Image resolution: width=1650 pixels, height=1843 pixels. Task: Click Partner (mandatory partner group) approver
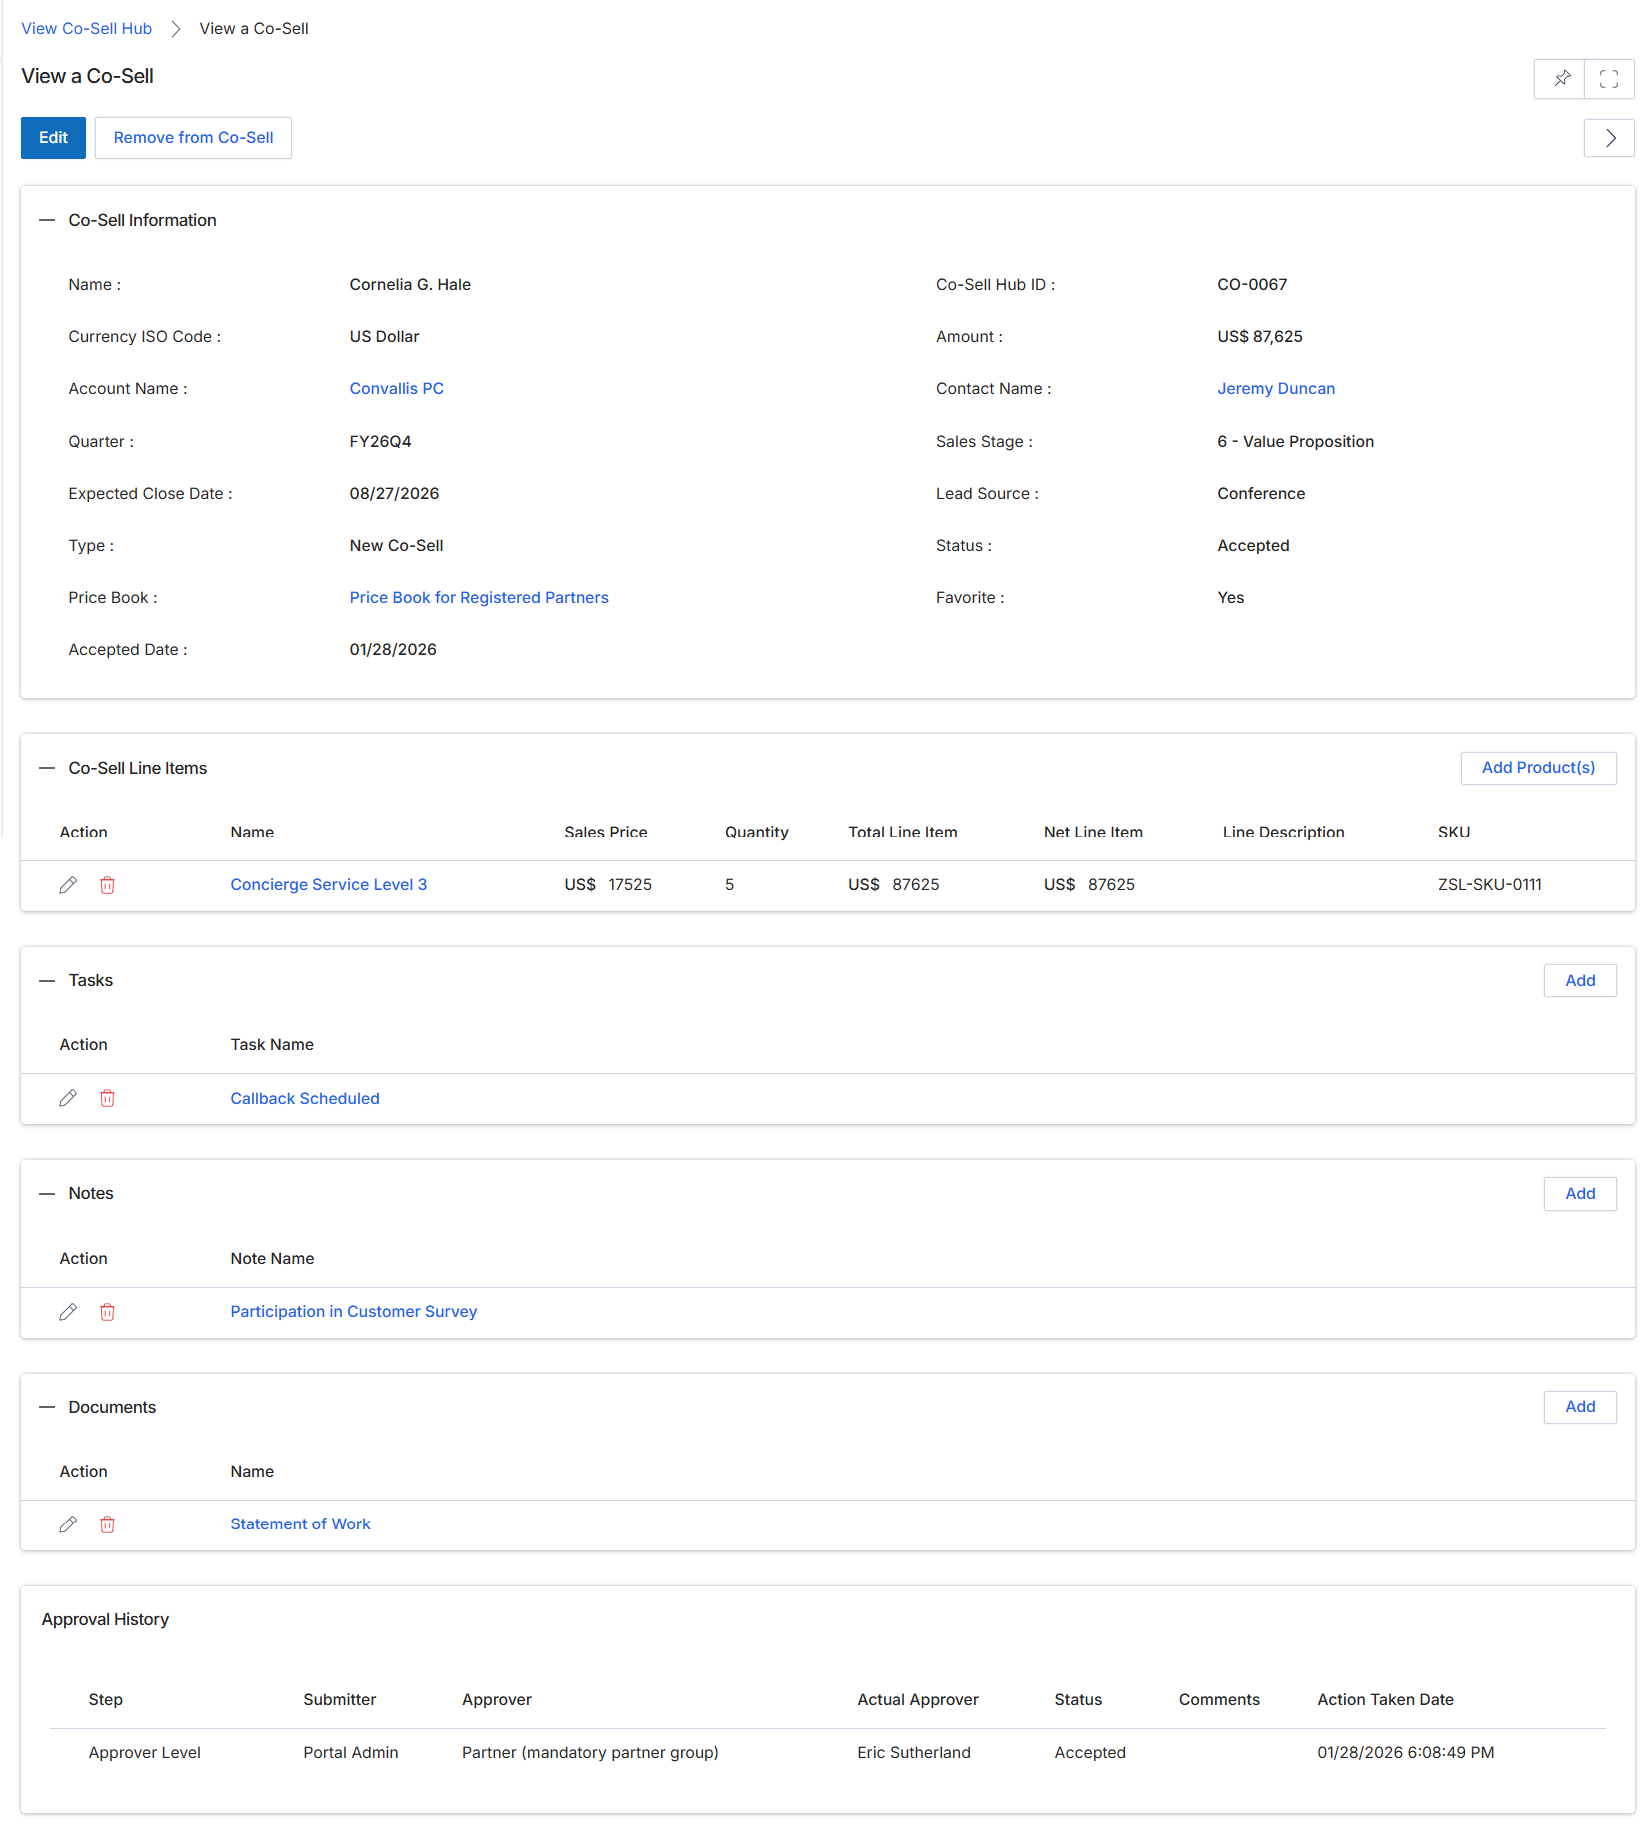click(x=590, y=1753)
